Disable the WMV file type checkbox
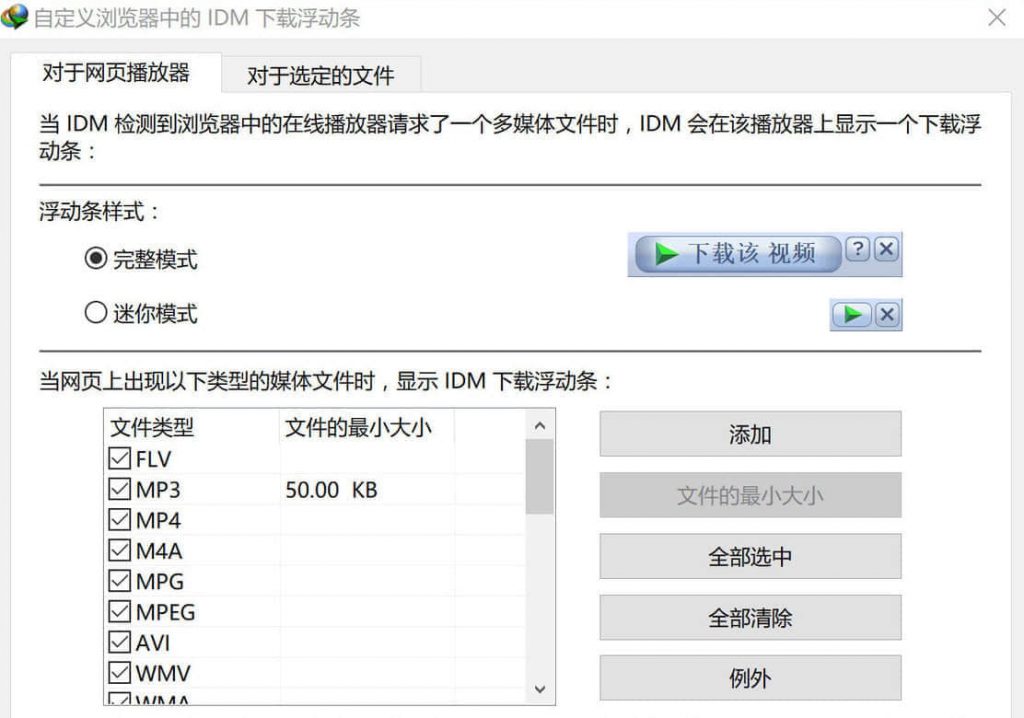The width and height of the screenshot is (1024, 718). 120,671
